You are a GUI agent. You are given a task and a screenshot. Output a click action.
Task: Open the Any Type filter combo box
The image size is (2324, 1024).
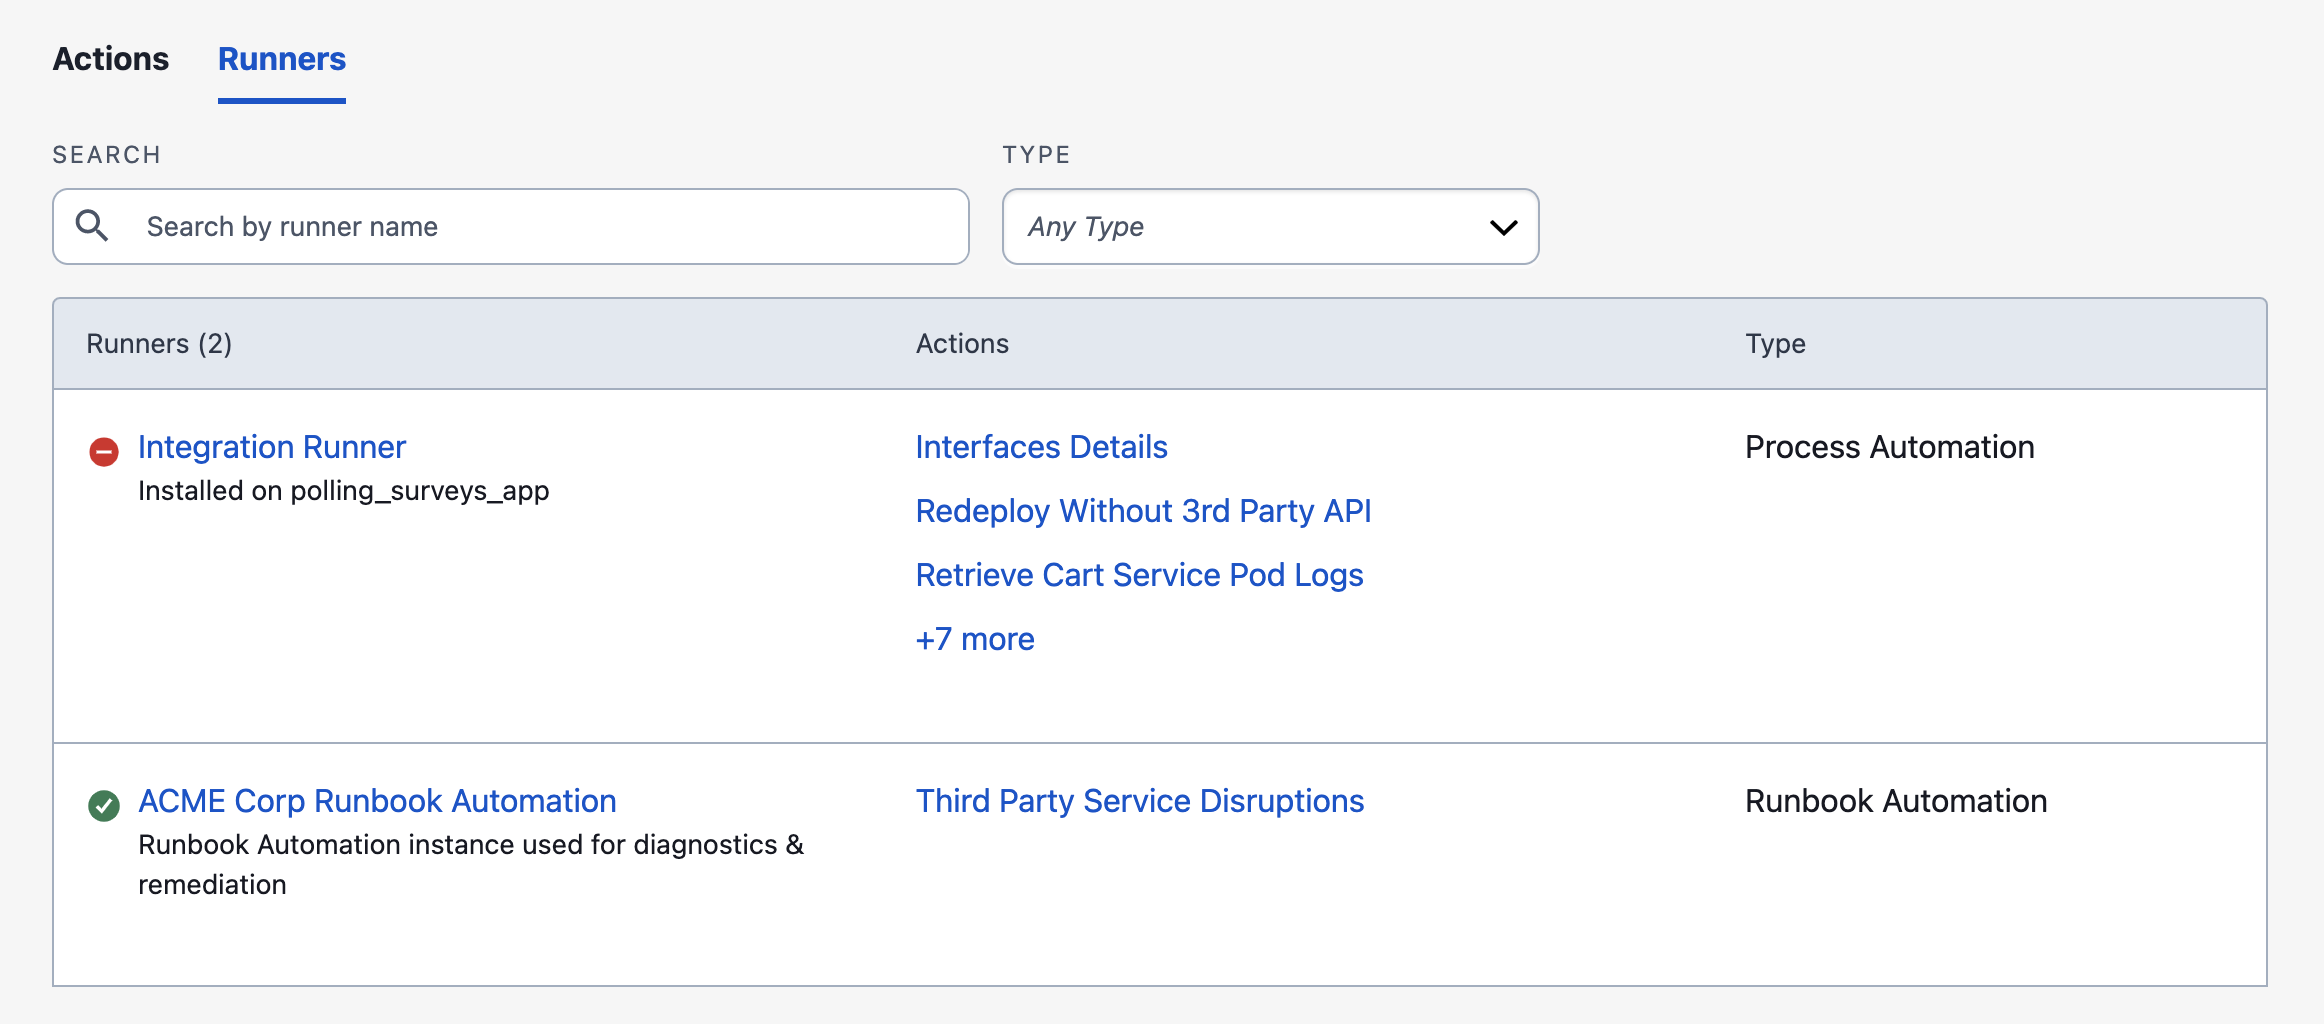click(x=1270, y=227)
